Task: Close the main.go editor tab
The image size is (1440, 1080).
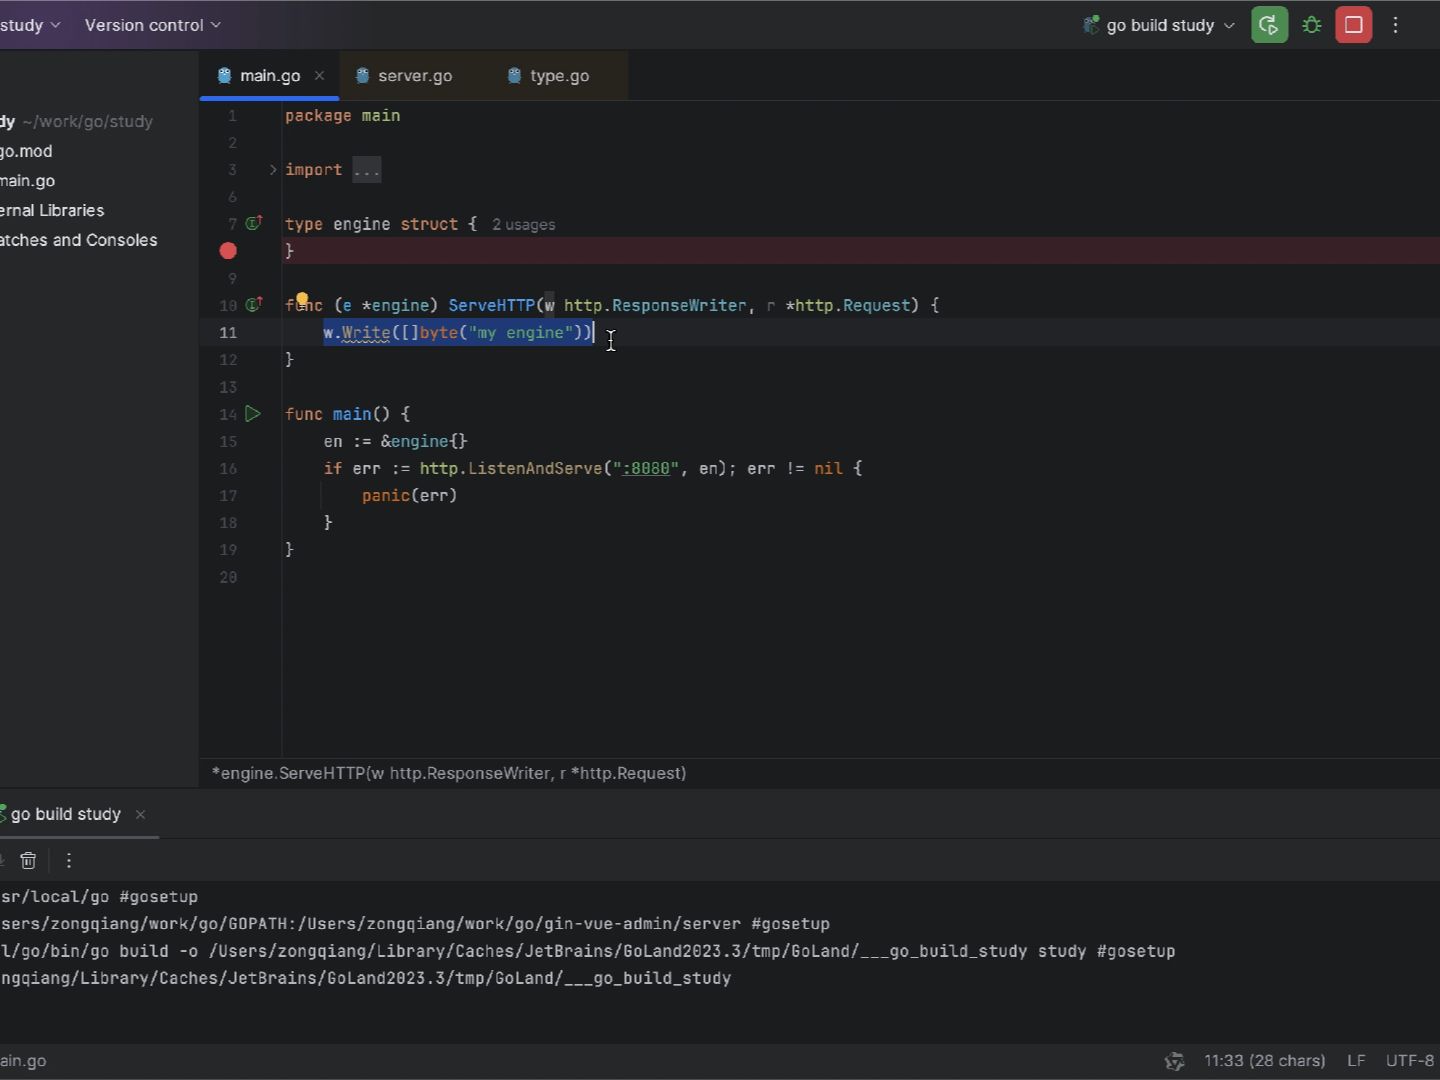Action: pos(319,76)
